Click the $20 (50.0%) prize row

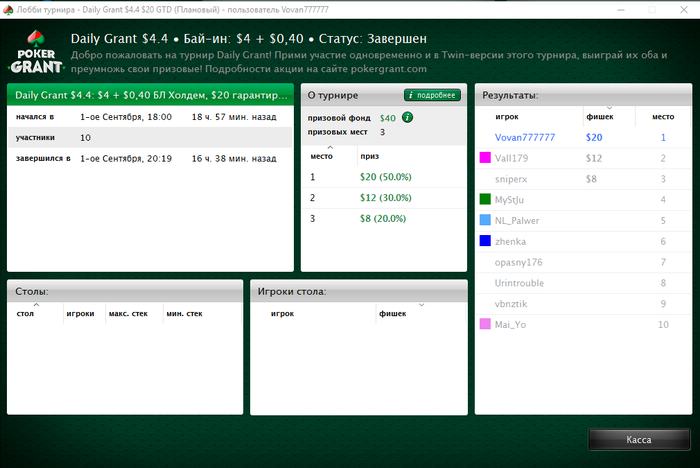(384, 177)
